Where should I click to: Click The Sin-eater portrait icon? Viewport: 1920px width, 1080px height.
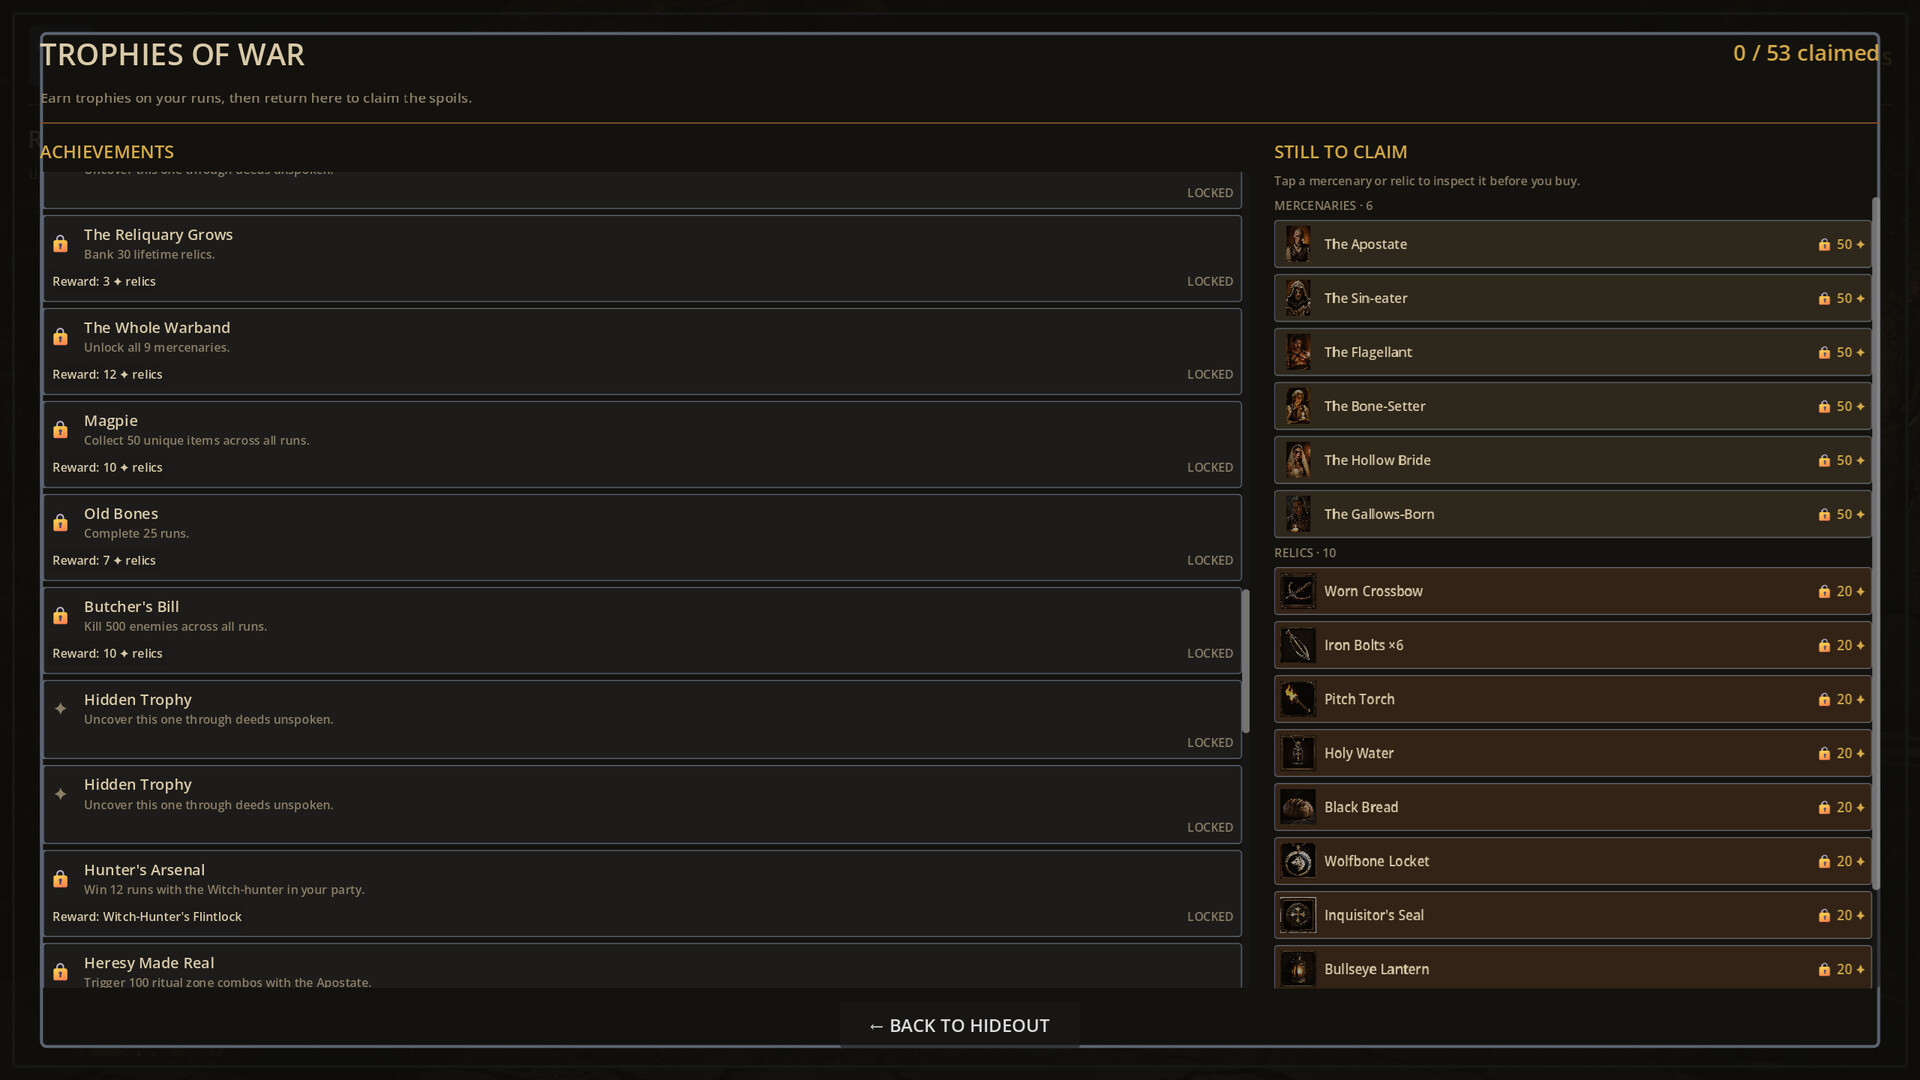point(1298,298)
